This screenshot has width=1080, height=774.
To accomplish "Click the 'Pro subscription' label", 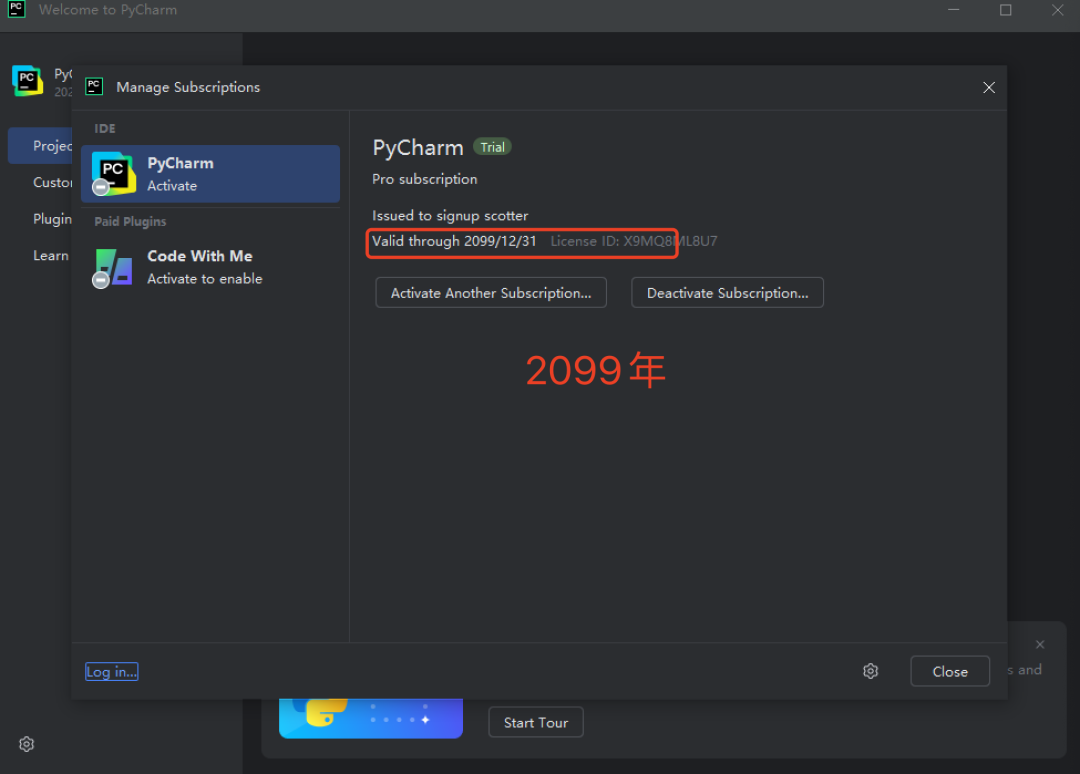I will click(x=424, y=179).
